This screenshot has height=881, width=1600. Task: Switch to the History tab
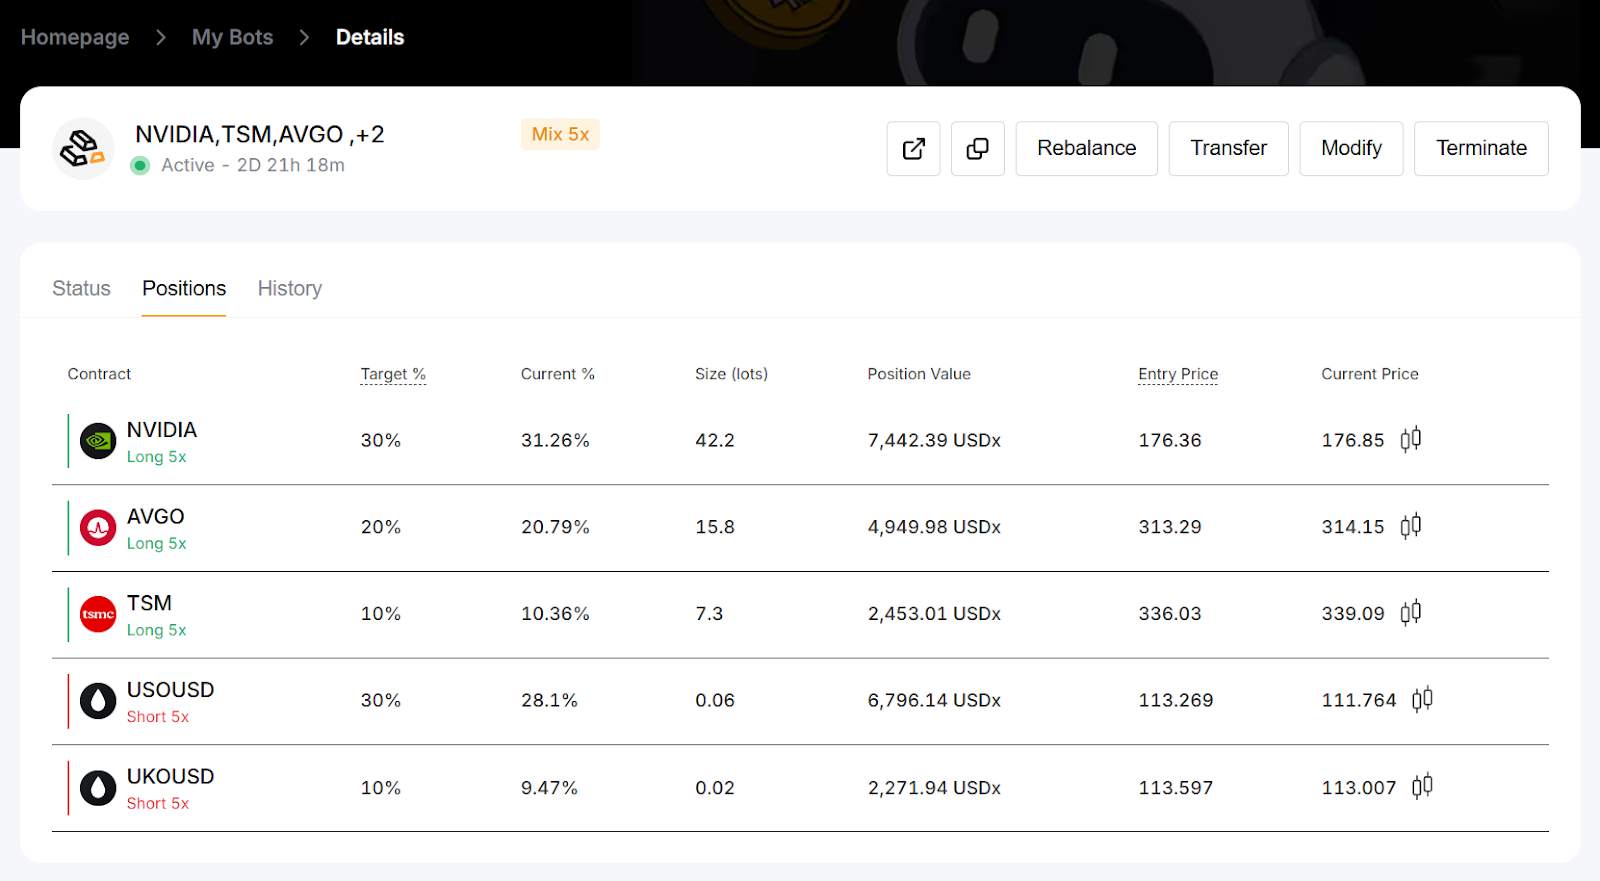290,289
